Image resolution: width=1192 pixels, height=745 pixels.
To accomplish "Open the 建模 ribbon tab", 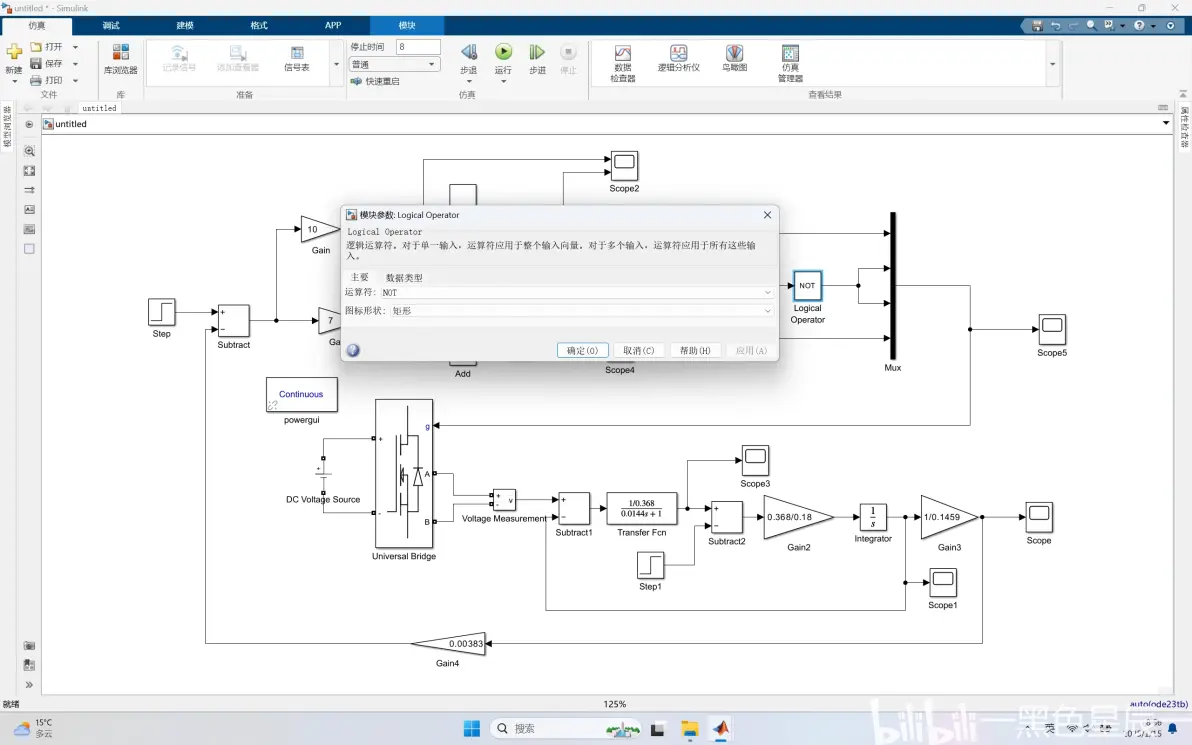I will click(x=185, y=25).
